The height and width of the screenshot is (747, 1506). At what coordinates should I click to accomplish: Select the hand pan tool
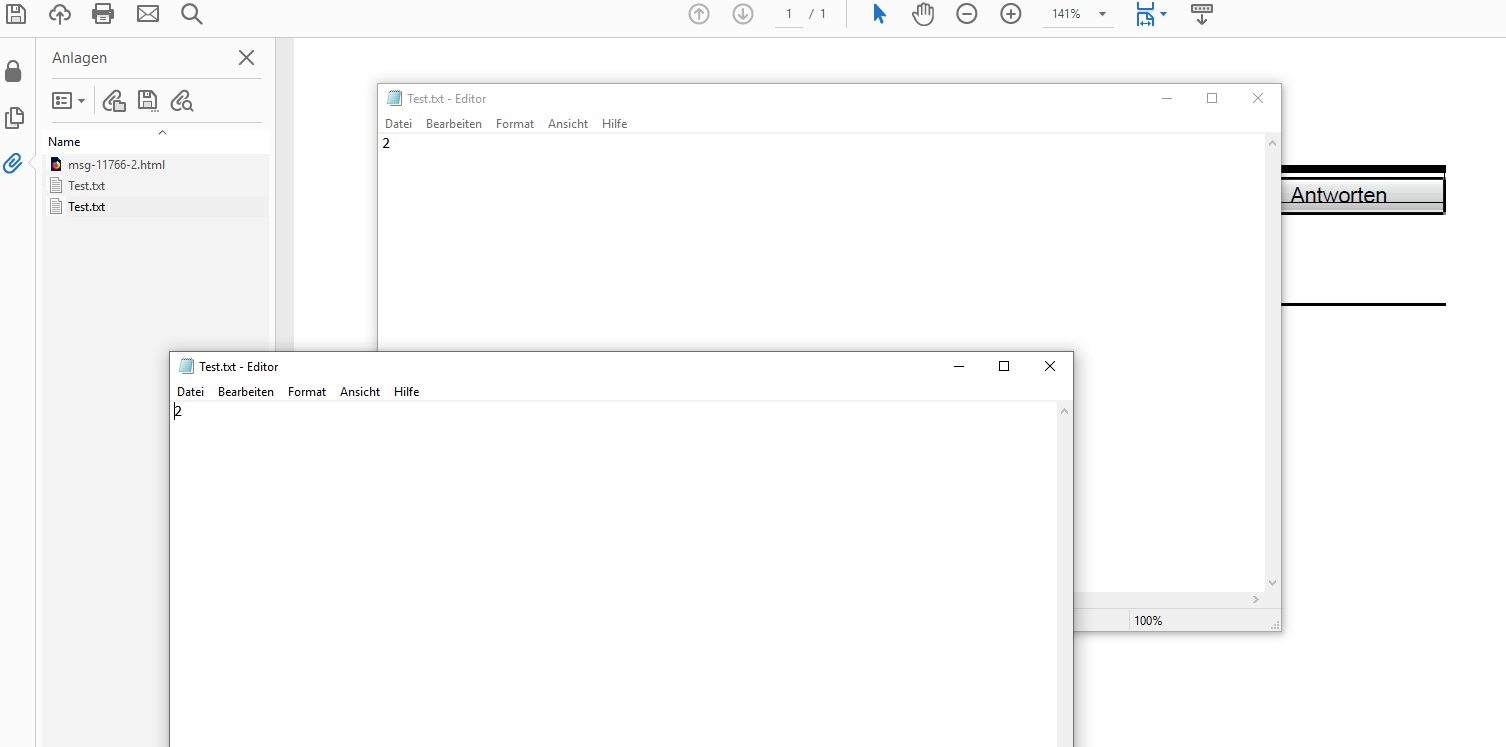[922, 14]
